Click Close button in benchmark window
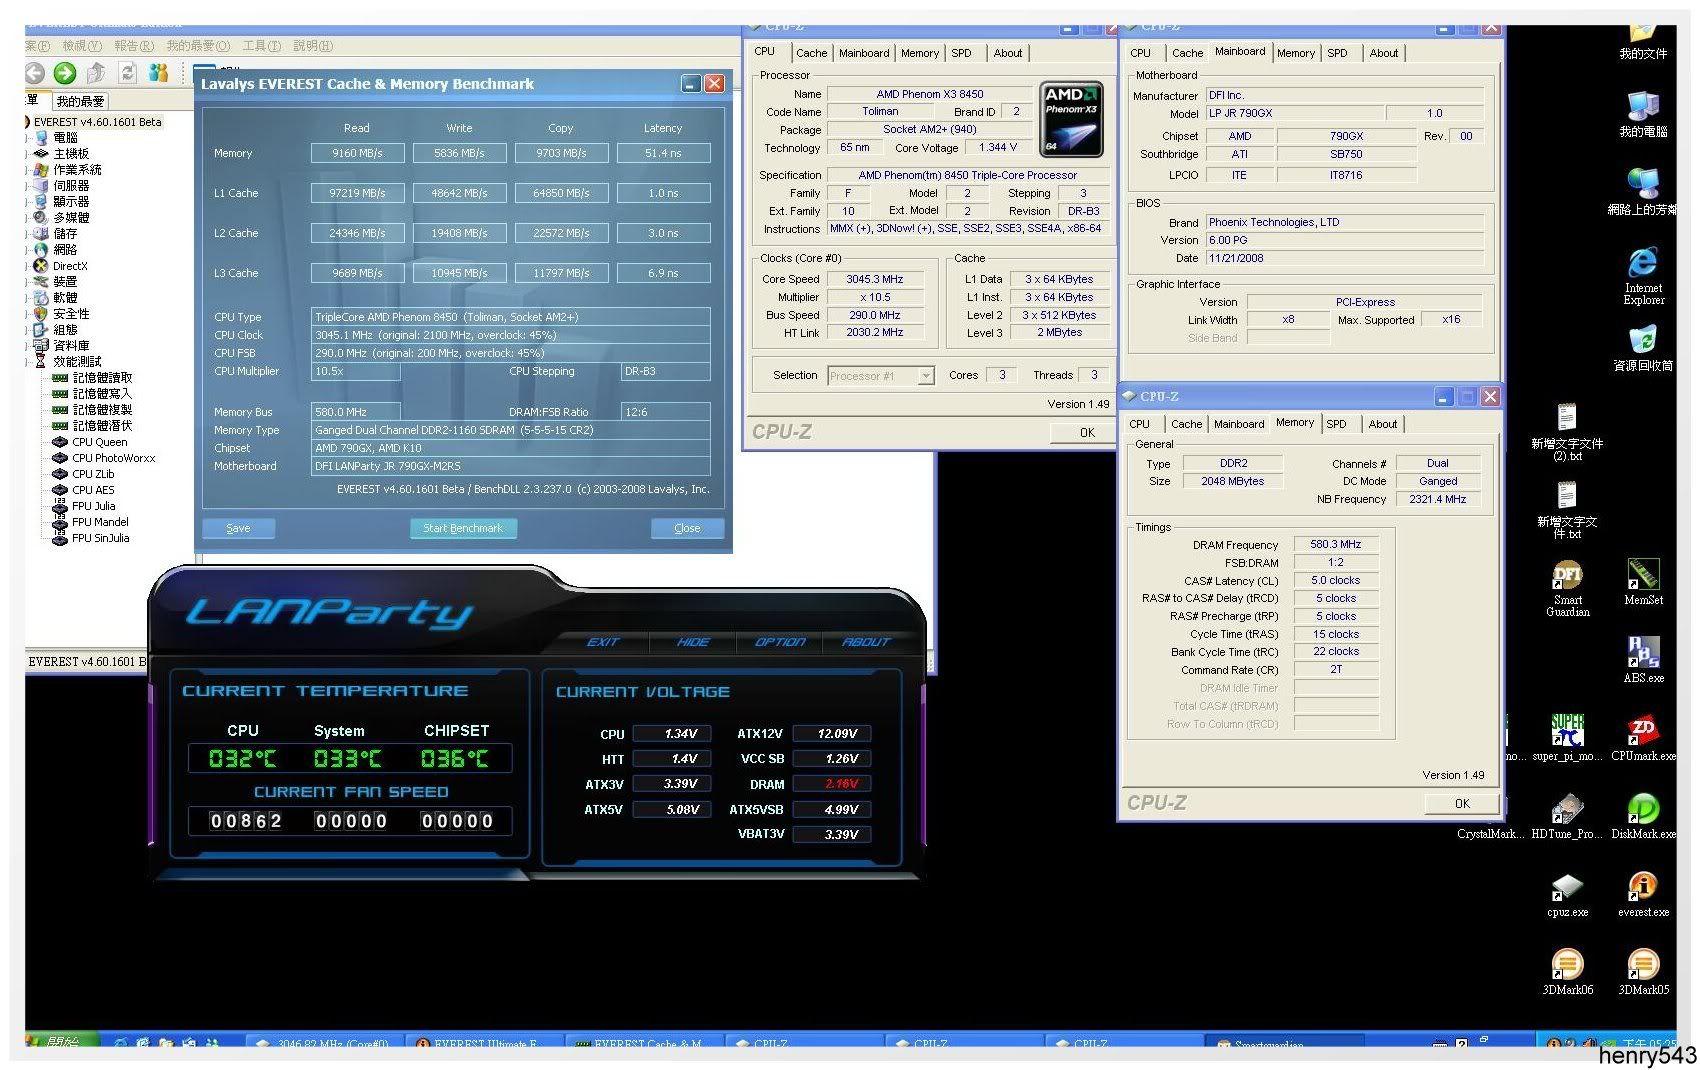Image resolution: width=1700 pixels, height=1070 pixels. (687, 528)
